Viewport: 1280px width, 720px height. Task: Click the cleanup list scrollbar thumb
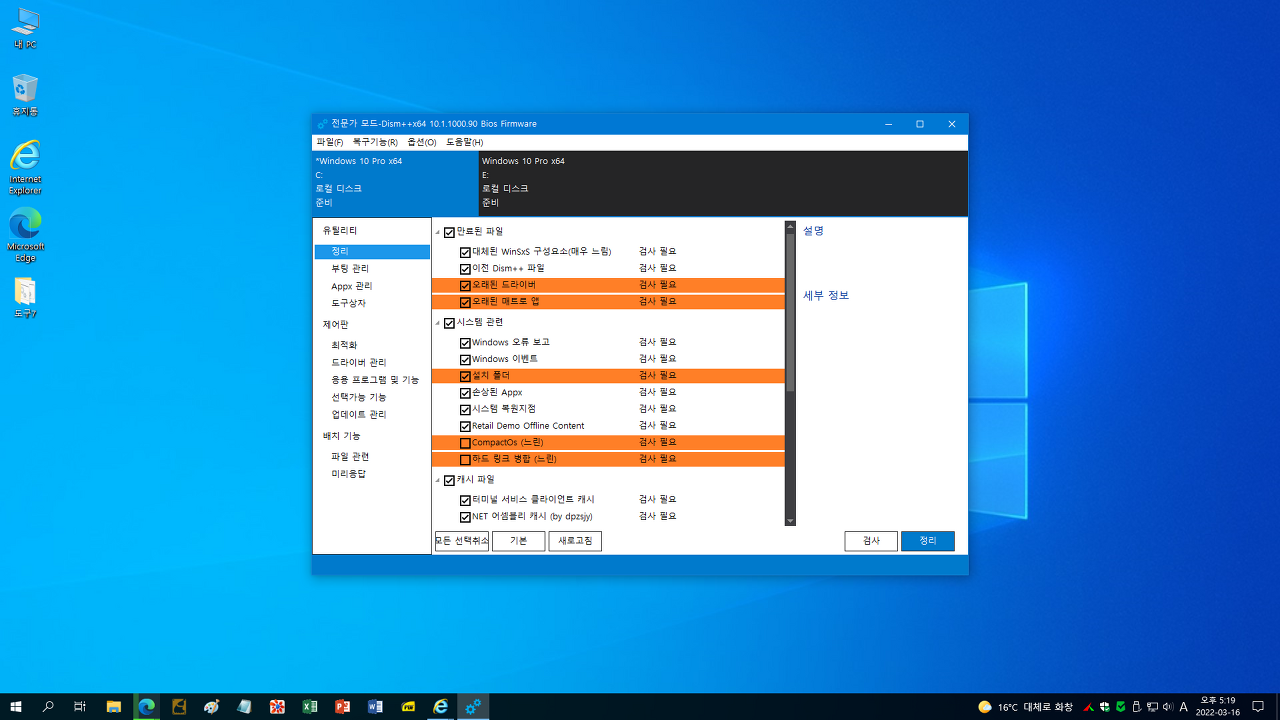(790, 313)
